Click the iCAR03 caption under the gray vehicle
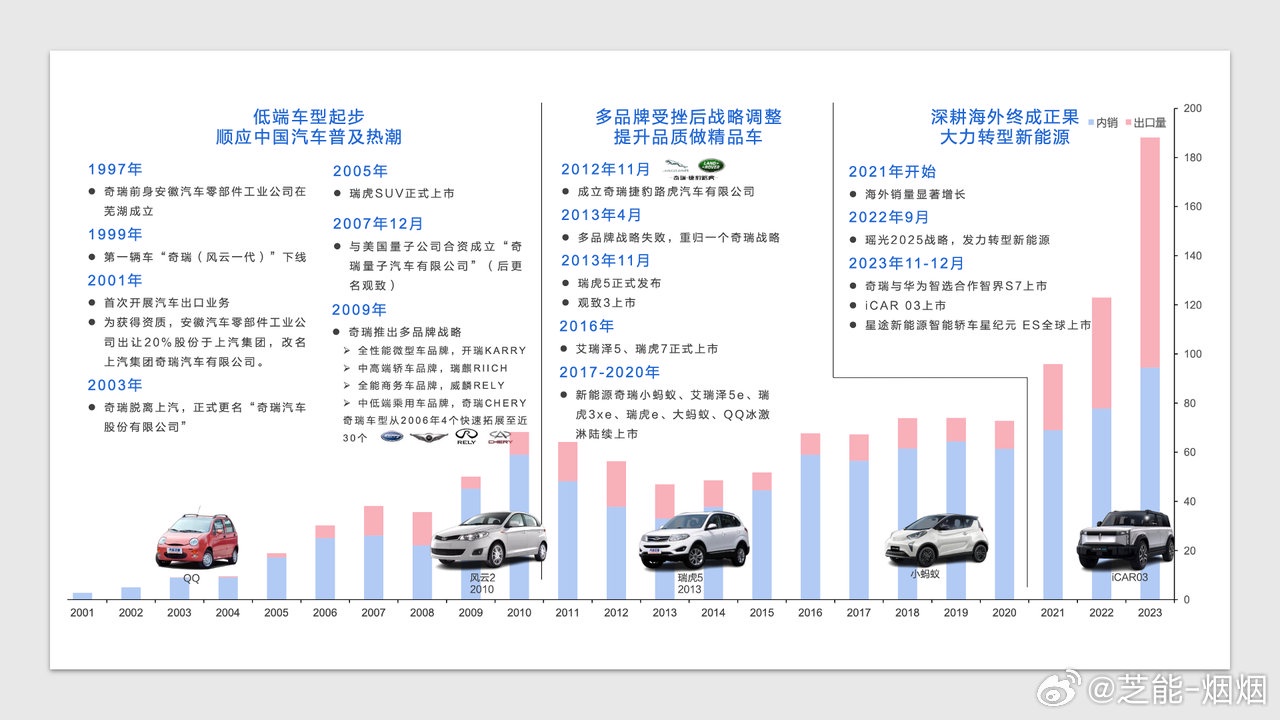 [1130, 577]
